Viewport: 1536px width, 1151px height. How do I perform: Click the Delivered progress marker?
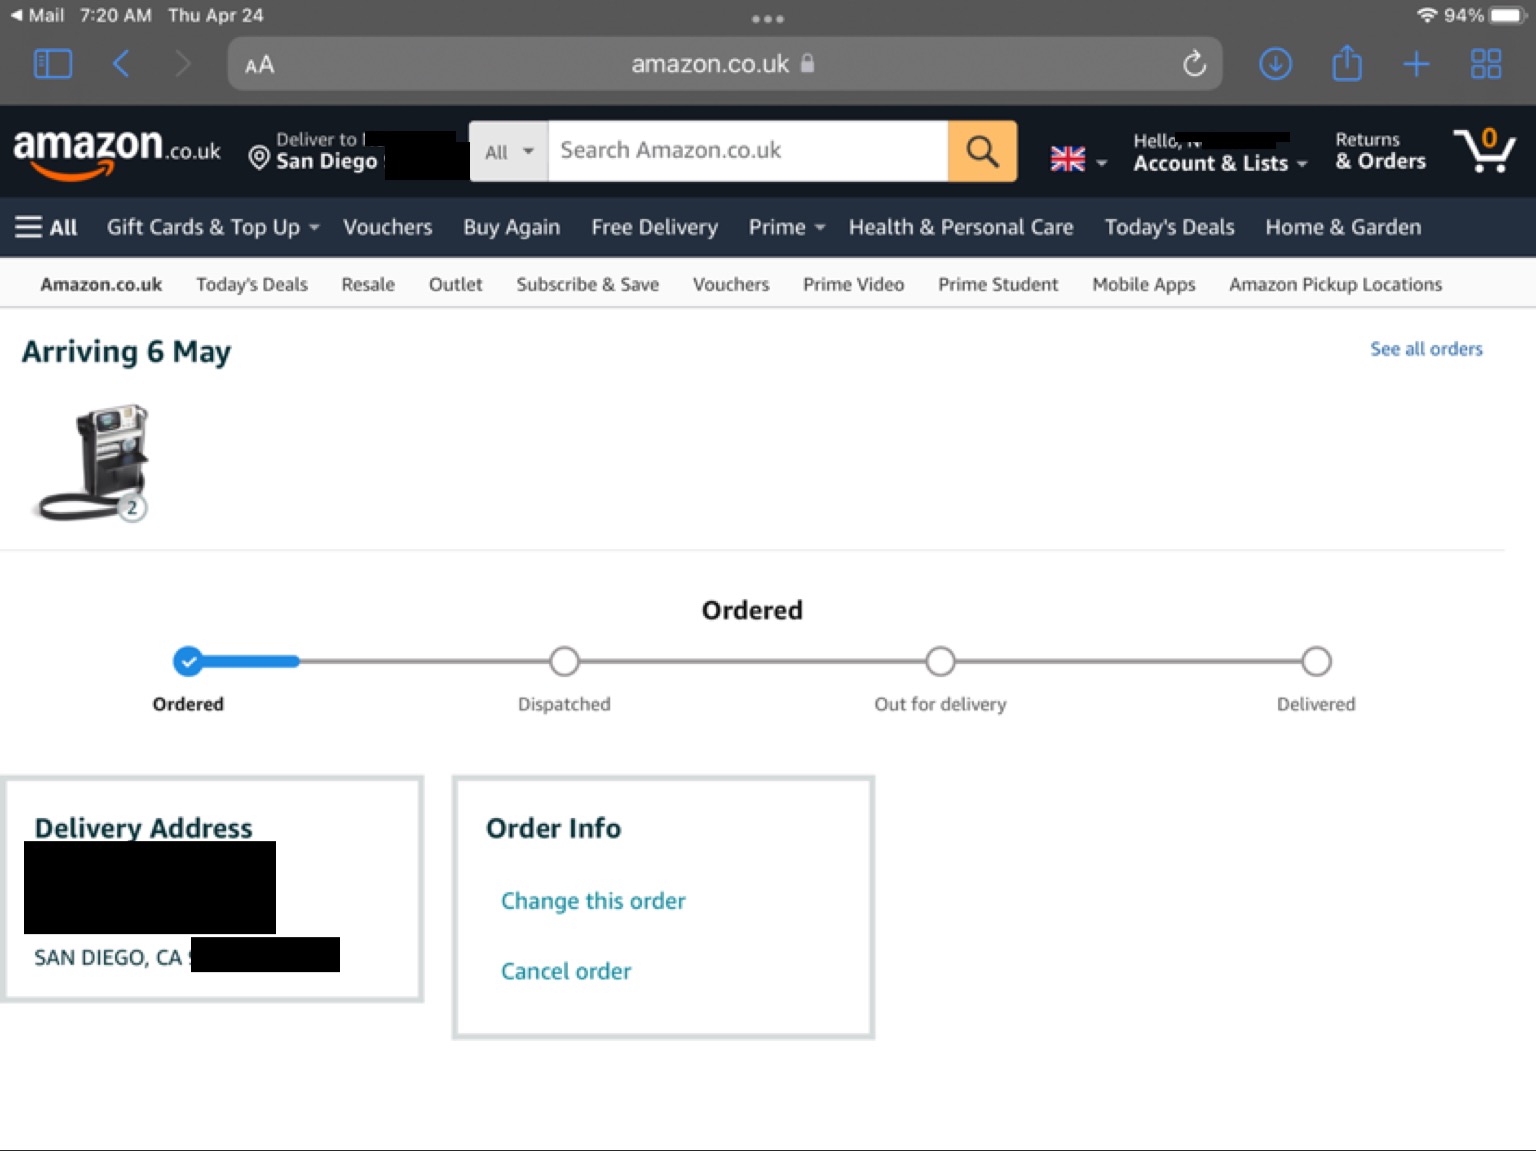coord(1316,661)
